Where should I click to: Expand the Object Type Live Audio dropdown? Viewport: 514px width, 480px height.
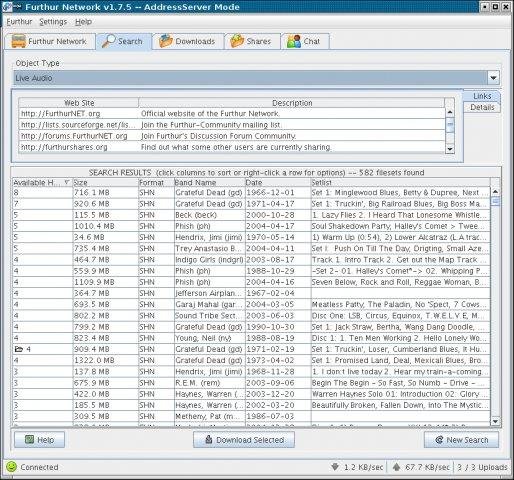tap(493, 78)
